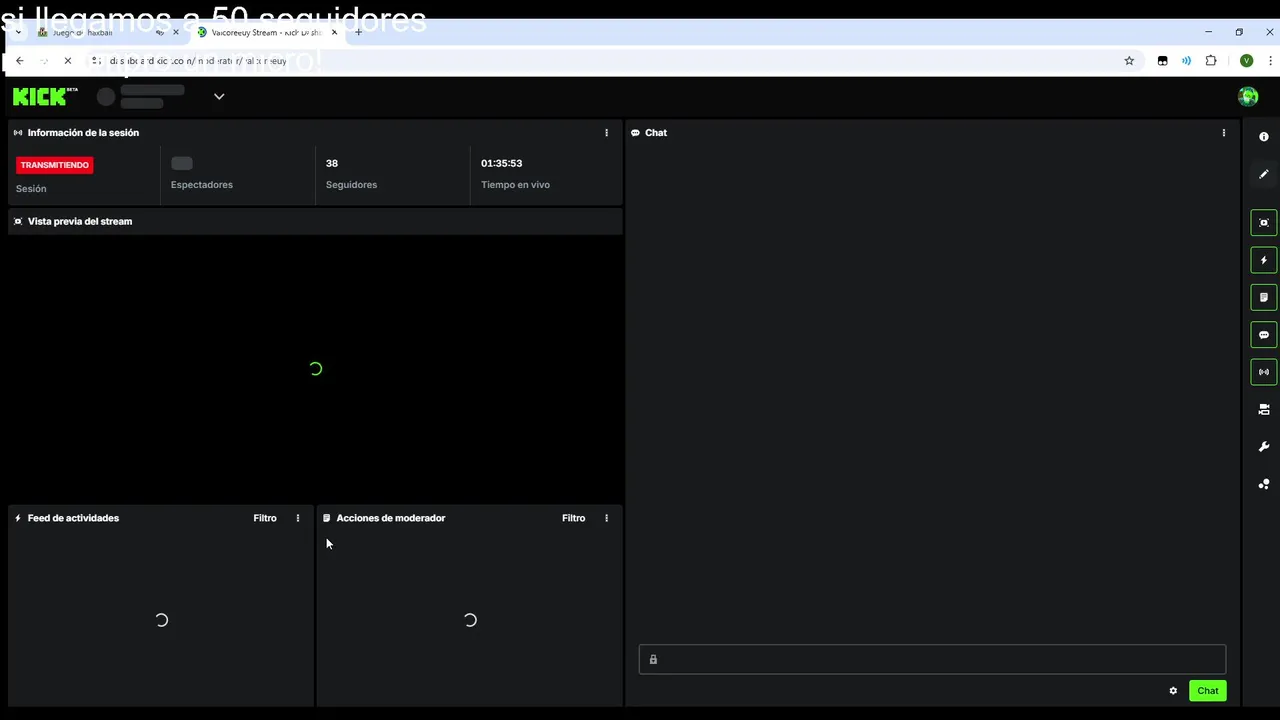Toggle the chat panel sidebar icon
Image resolution: width=1280 pixels, height=720 pixels.
pos(1264,335)
